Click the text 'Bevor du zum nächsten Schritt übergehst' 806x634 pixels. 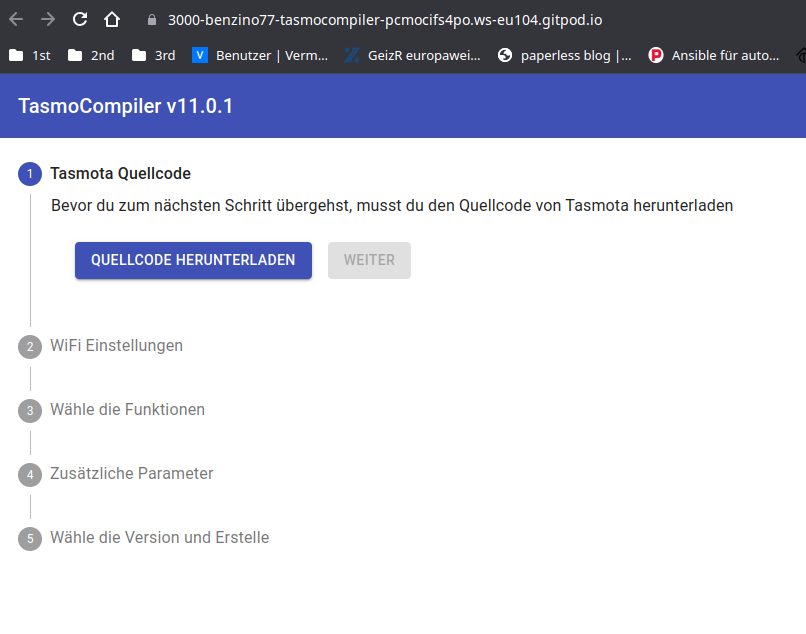[202, 206]
